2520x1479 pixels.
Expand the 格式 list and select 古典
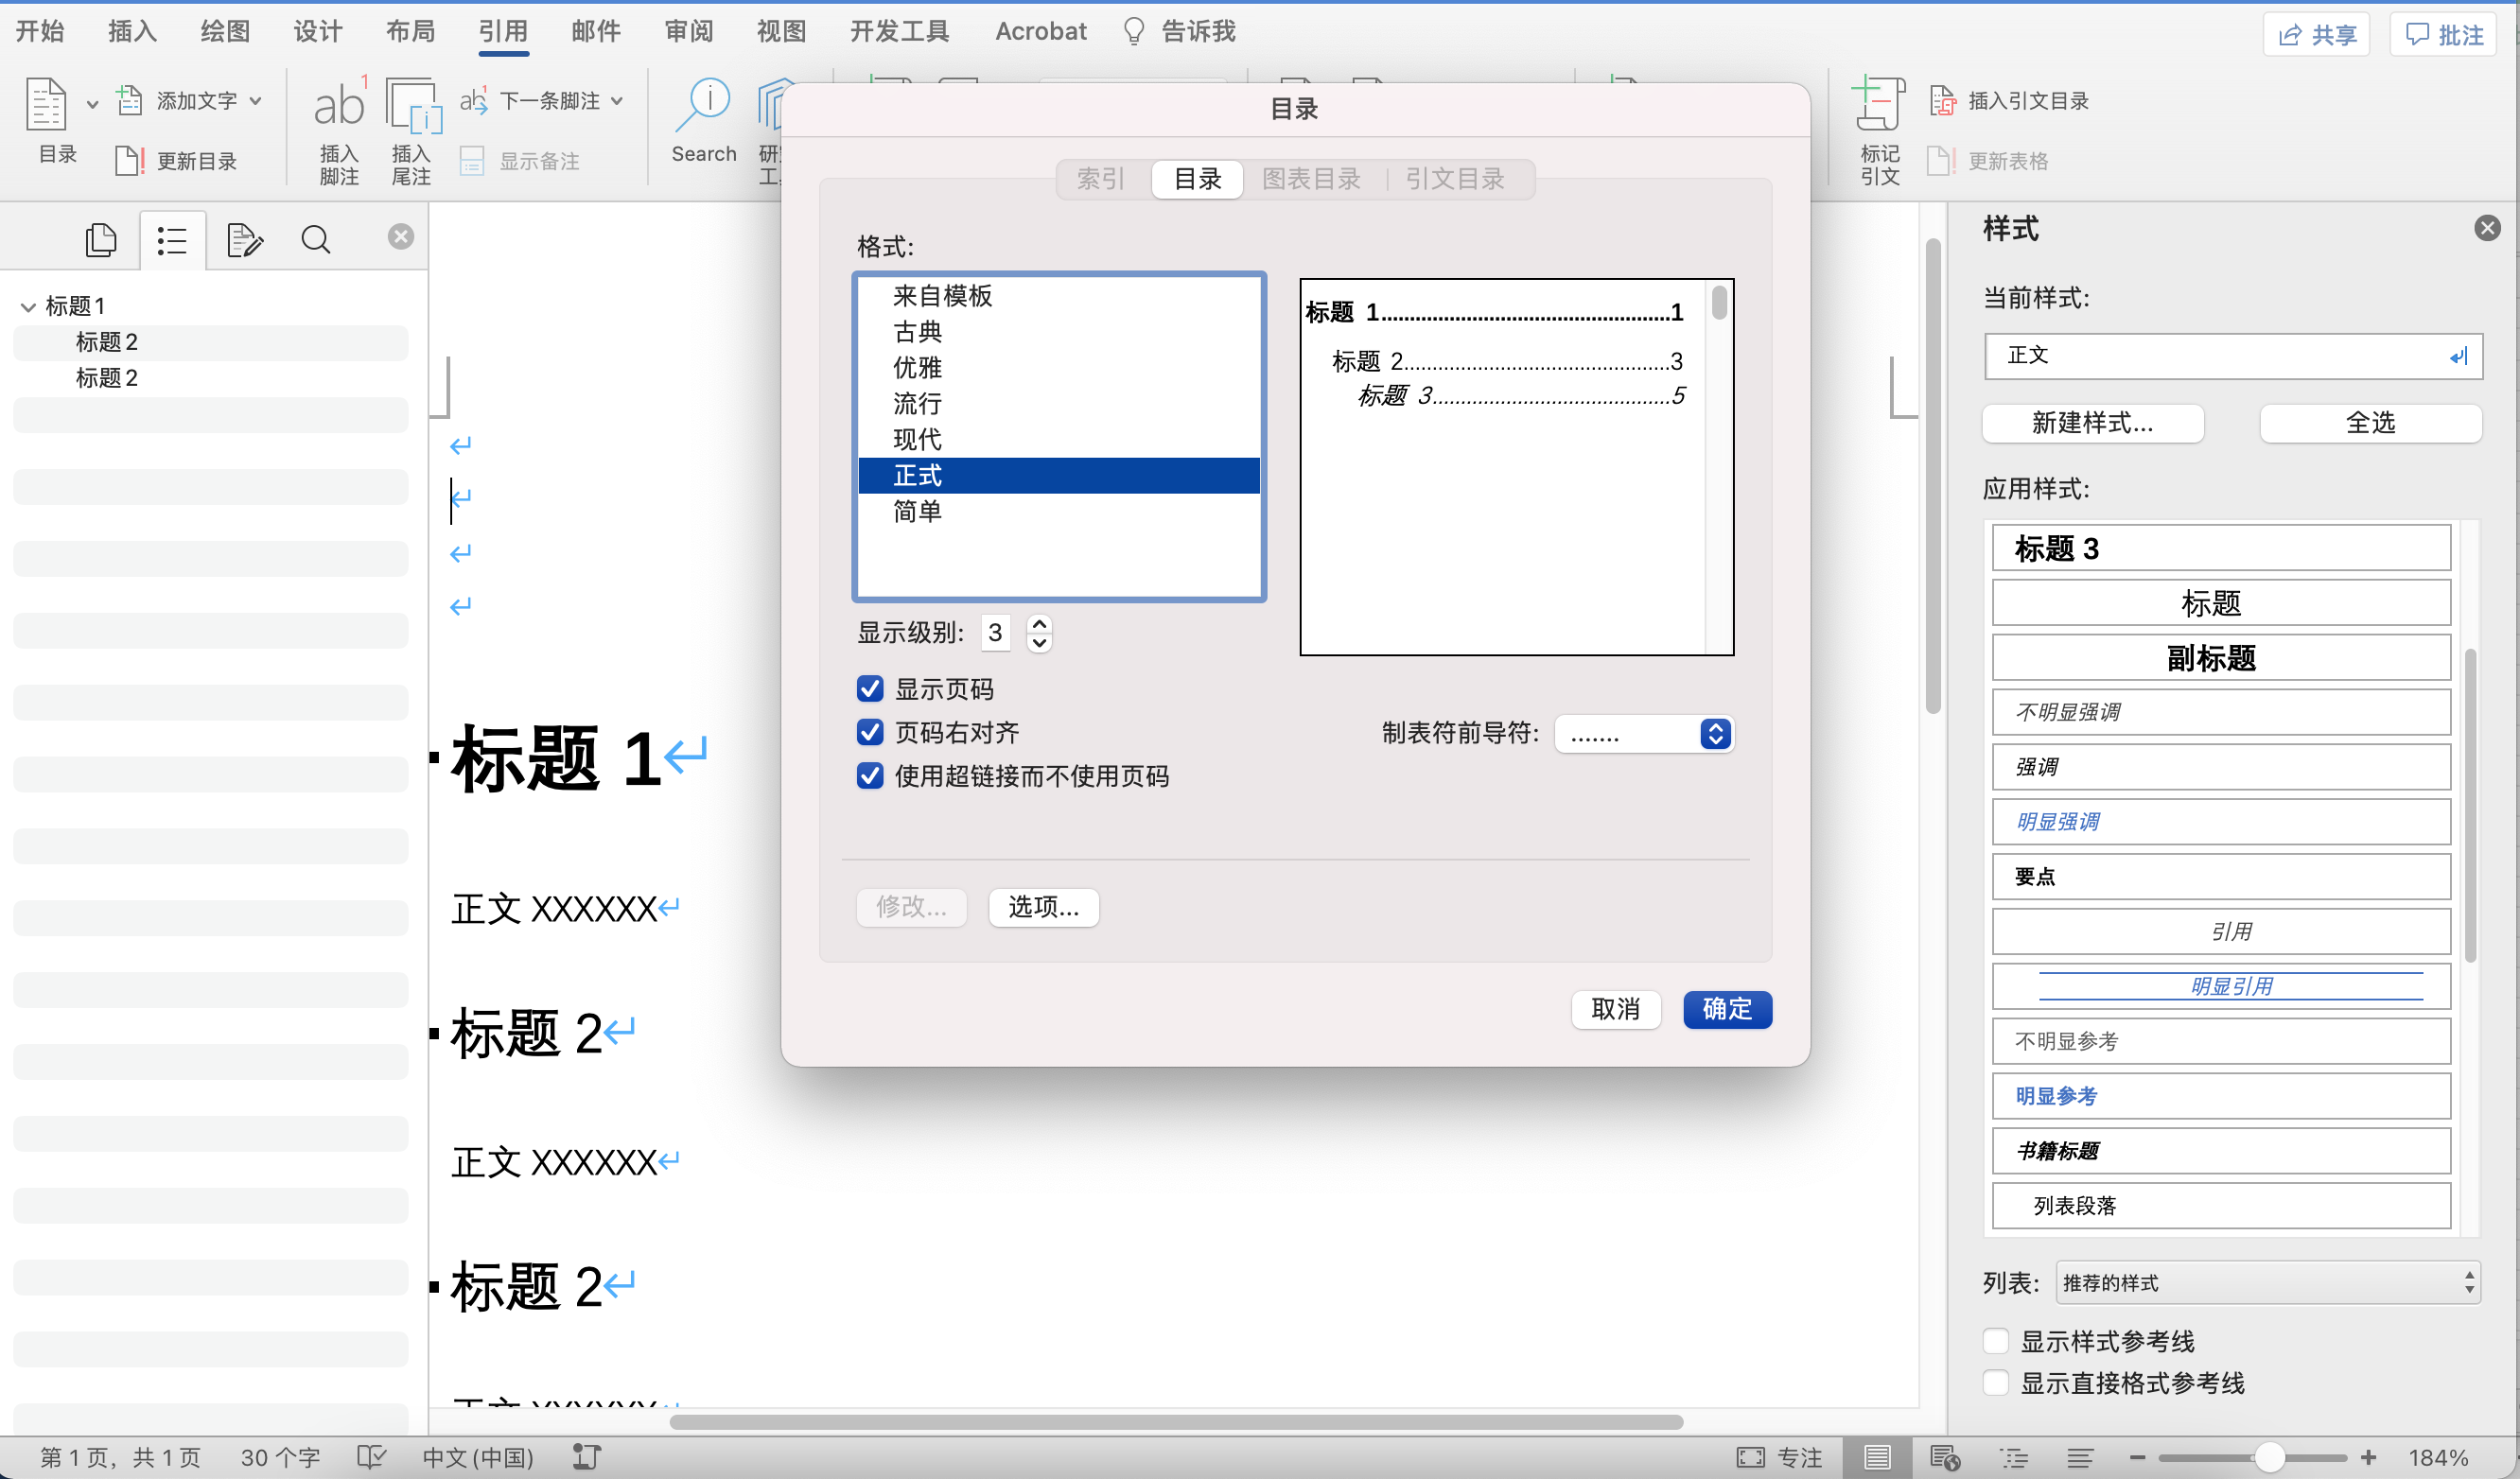(916, 331)
